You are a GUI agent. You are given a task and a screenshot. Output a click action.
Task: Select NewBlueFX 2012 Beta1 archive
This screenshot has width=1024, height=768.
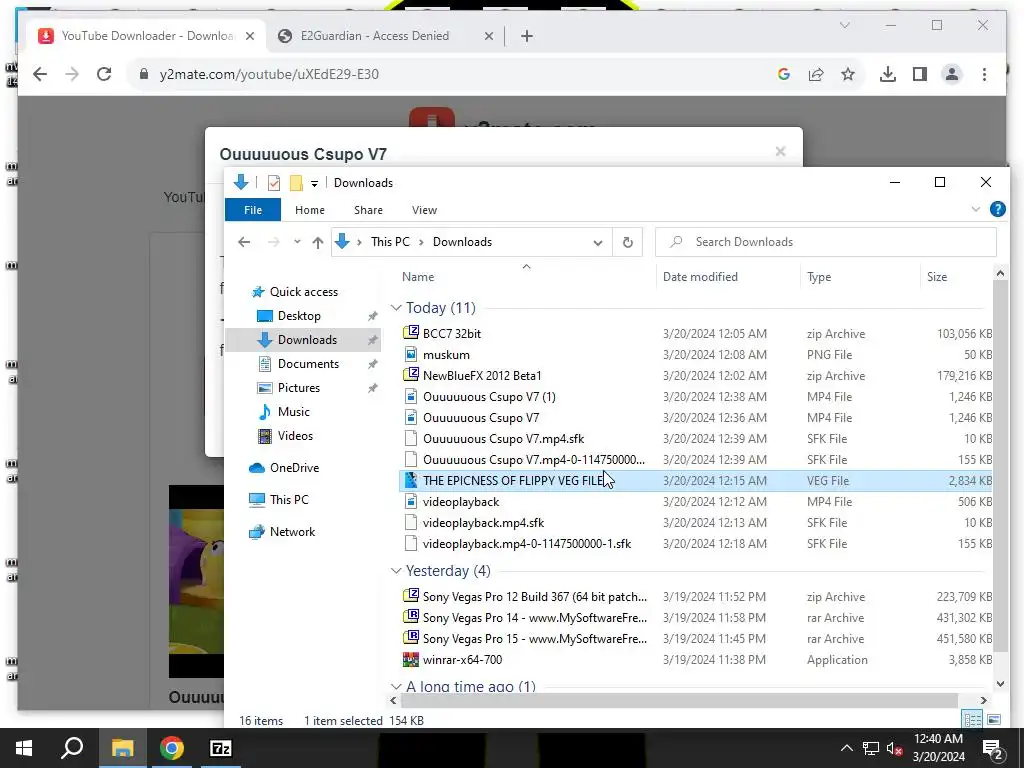[482, 376]
